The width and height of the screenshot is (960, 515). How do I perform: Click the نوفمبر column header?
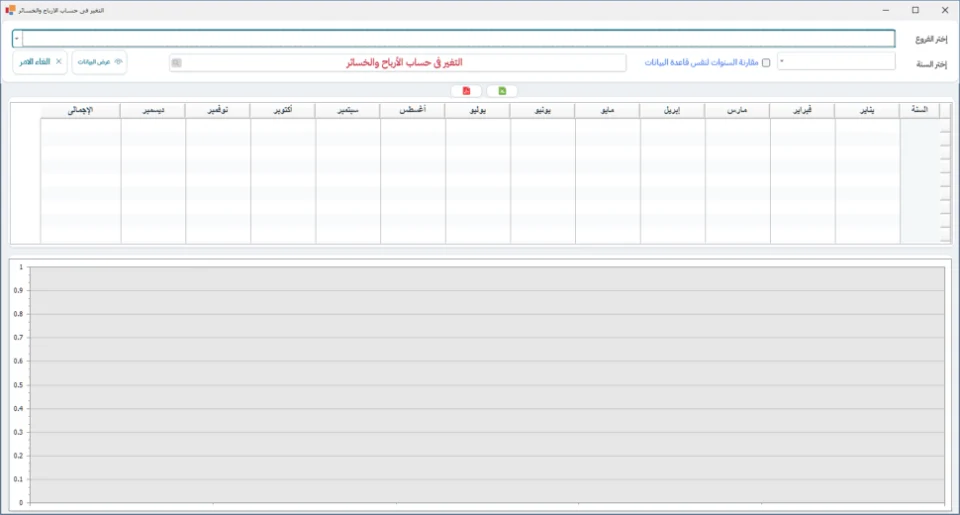pyautogui.click(x=218, y=110)
